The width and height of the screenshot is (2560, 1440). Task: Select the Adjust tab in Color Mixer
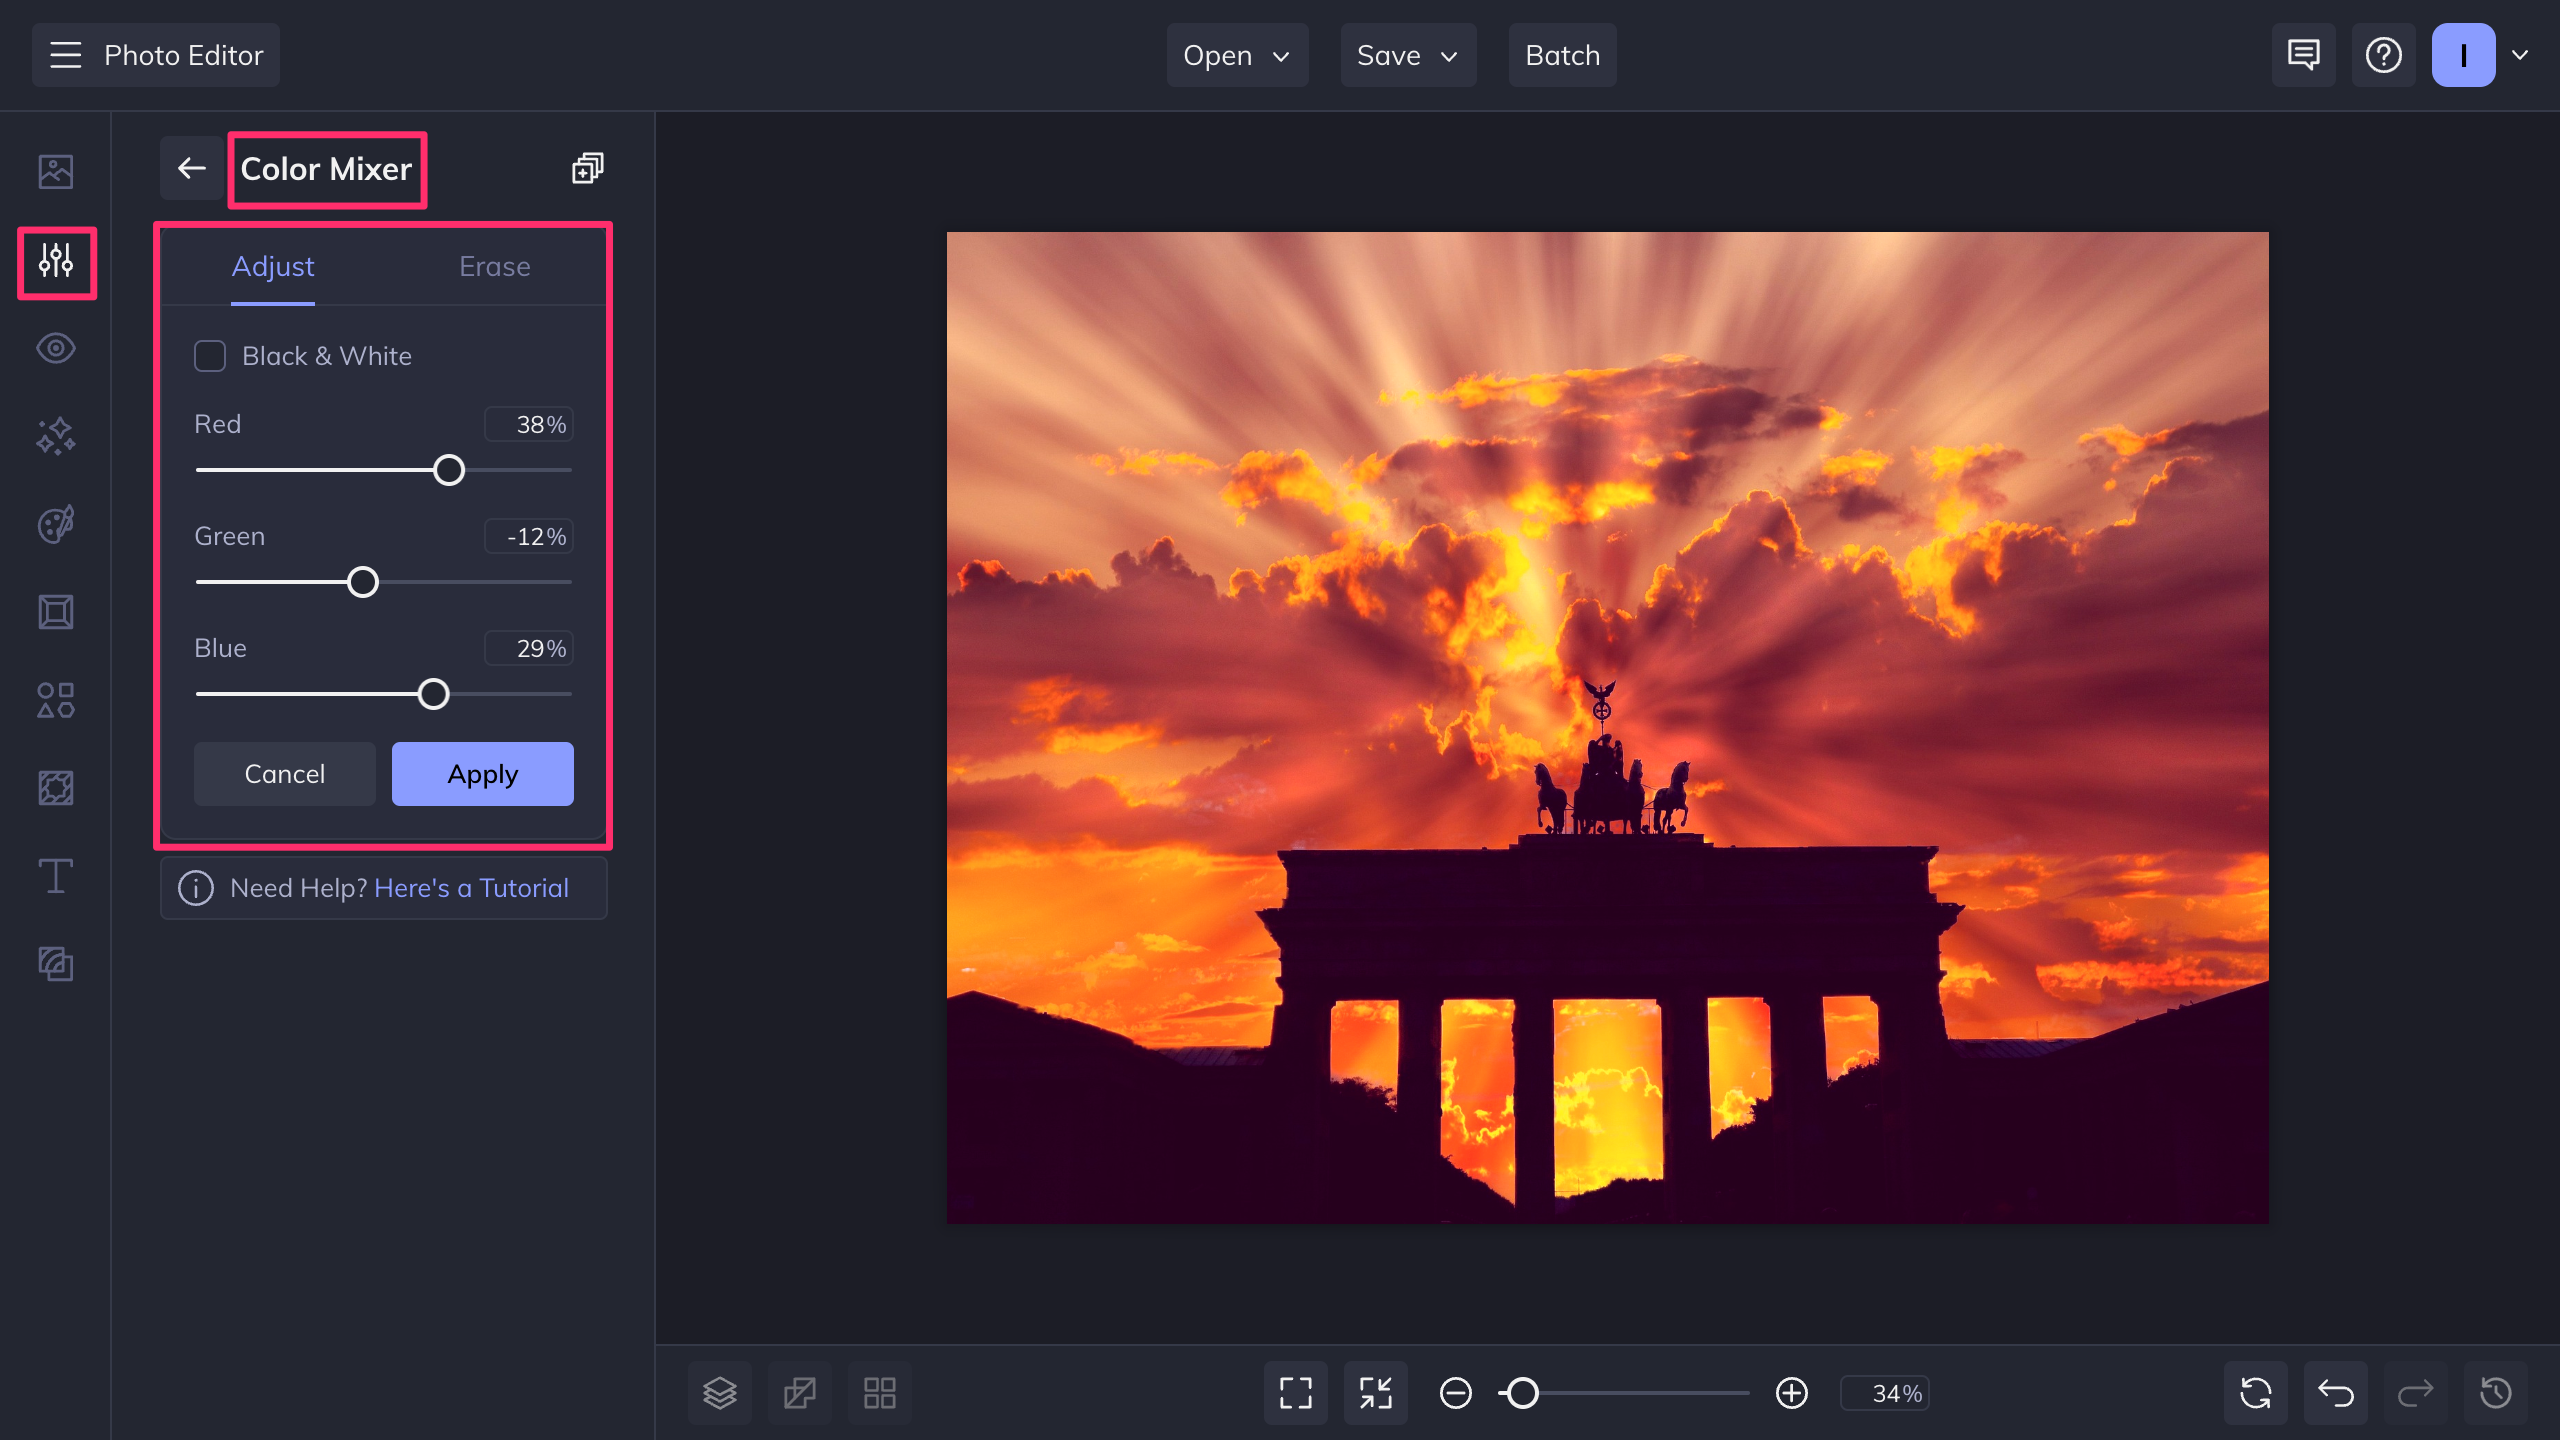272,266
